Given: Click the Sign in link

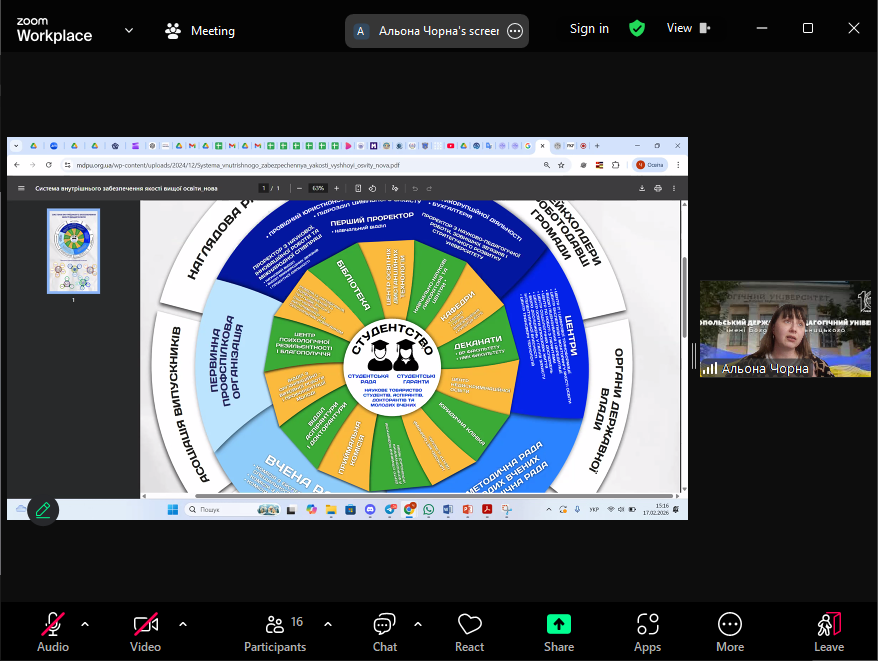Looking at the screenshot, I should click(x=589, y=29).
